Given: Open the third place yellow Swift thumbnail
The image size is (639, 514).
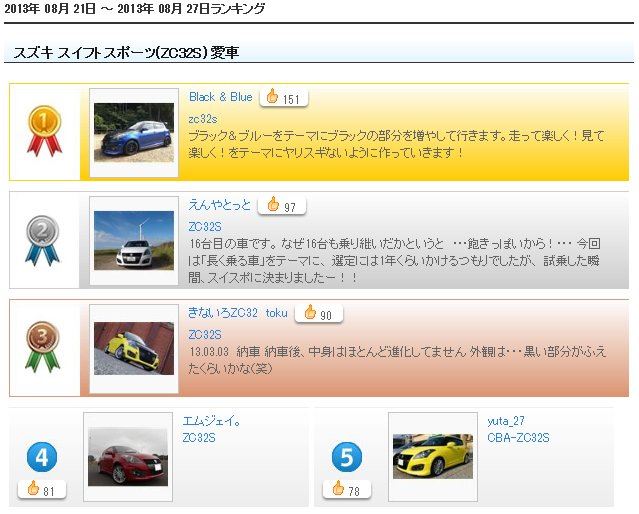Looking at the screenshot, I should pyautogui.click(x=134, y=349).
